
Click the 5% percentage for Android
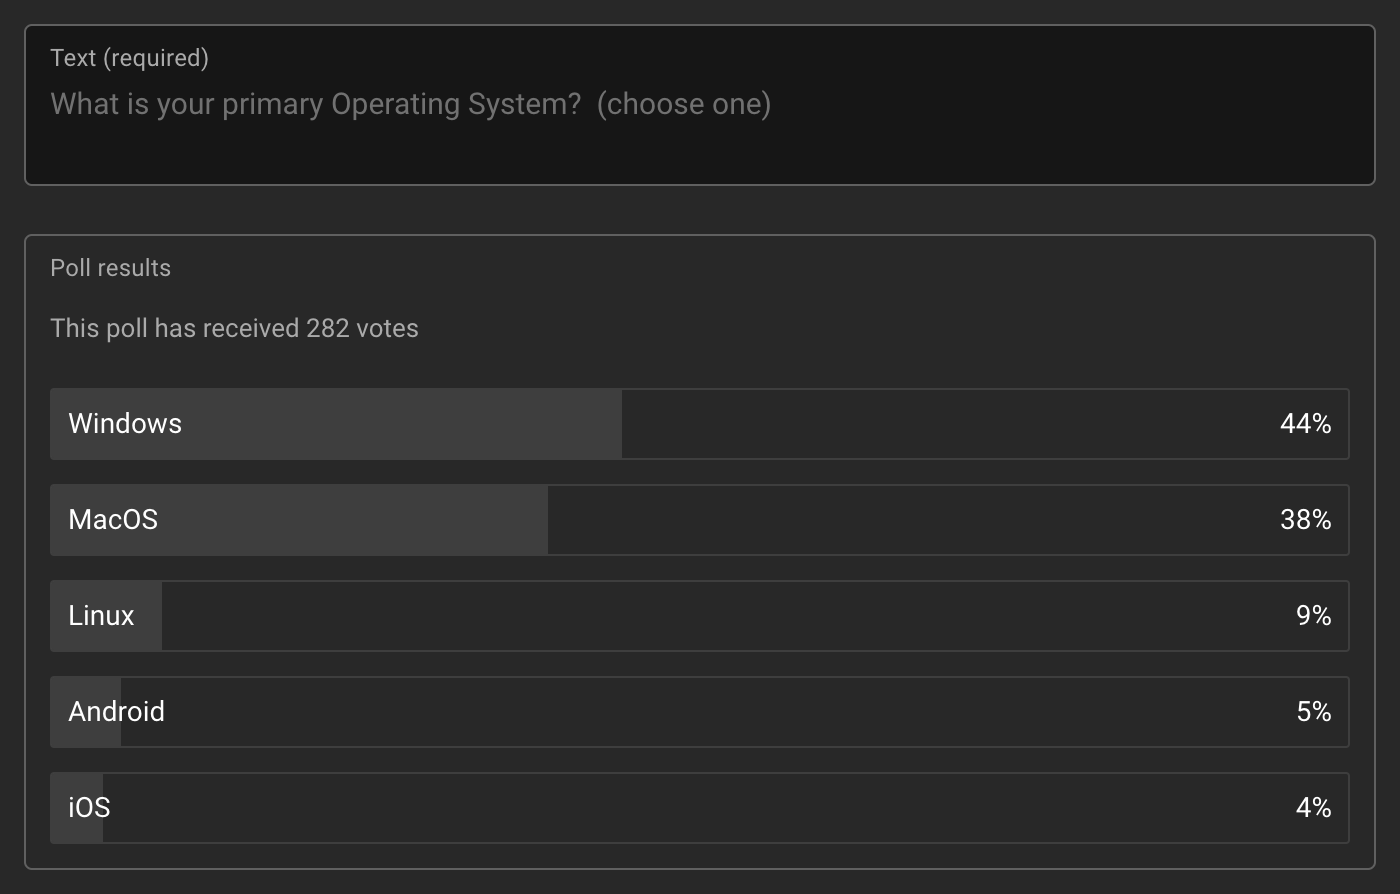pos(1313,712)
